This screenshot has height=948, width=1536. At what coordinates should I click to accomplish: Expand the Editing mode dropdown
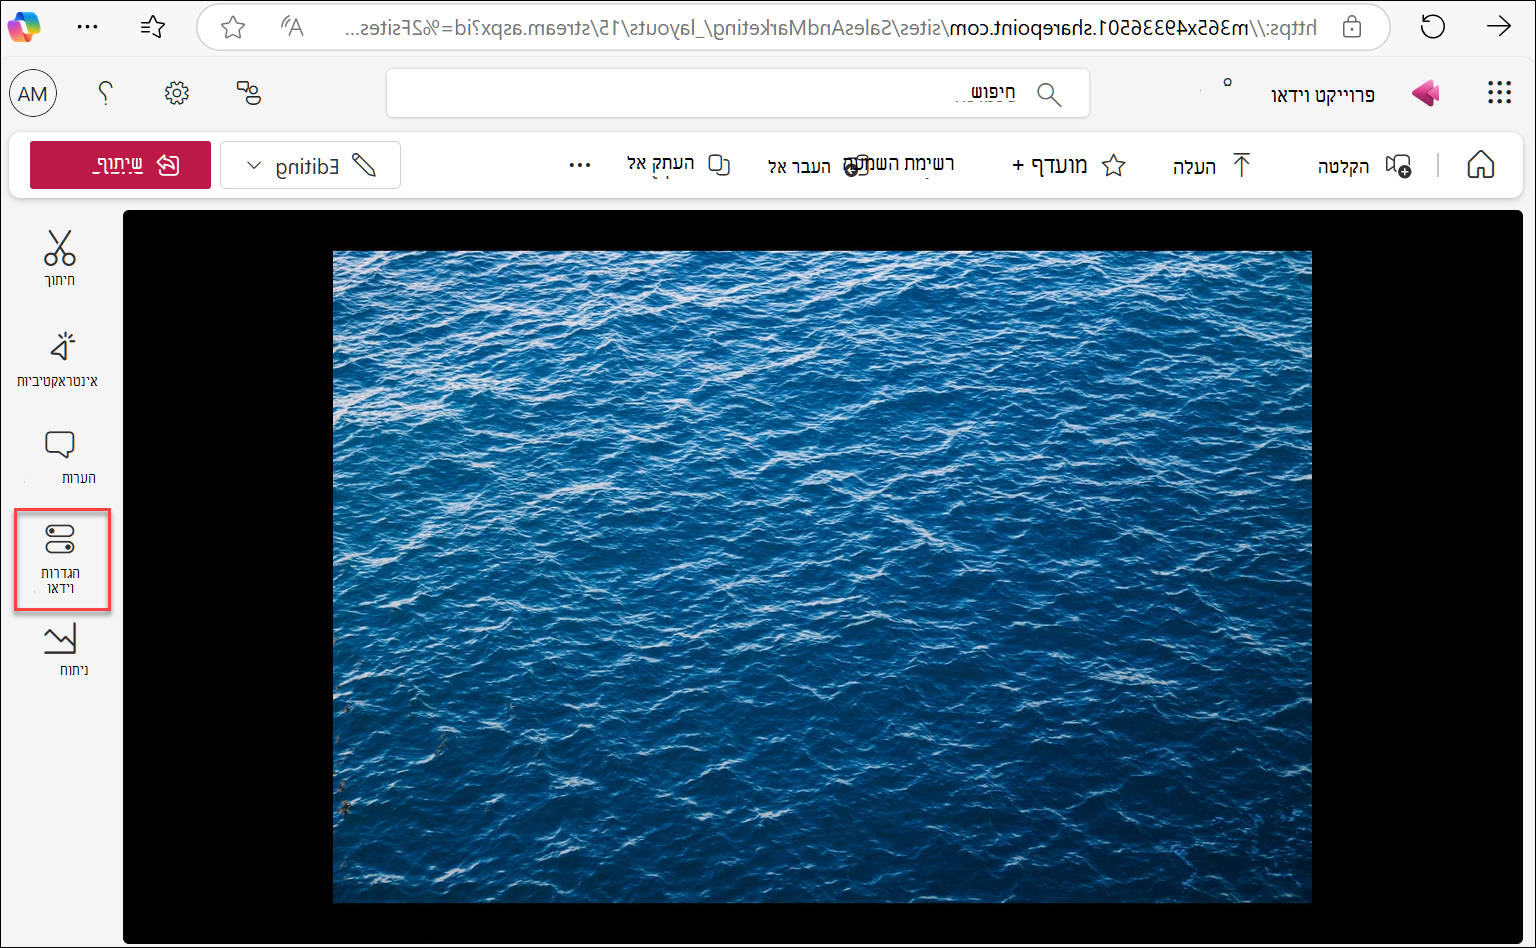(310, 165)
